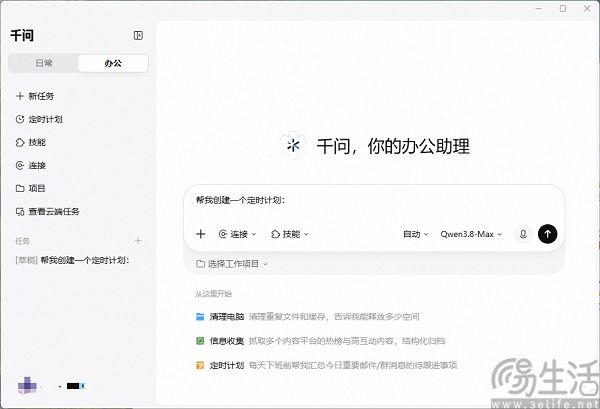Focus the prompt input field
The height and width of the screenshot is (409, 600).
click(x=374, y=200)
